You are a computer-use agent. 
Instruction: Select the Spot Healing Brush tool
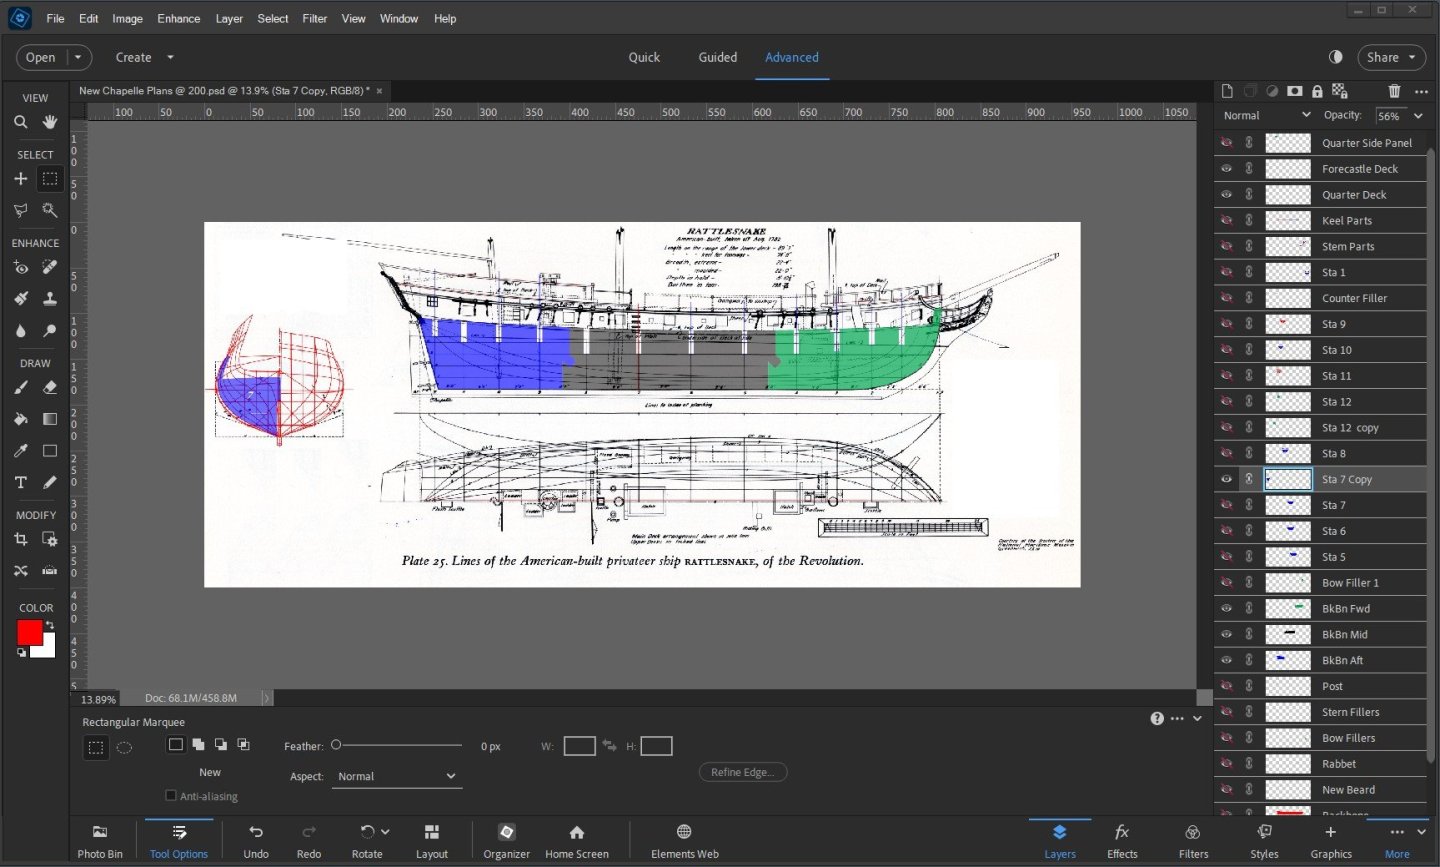tap(50, 267)
